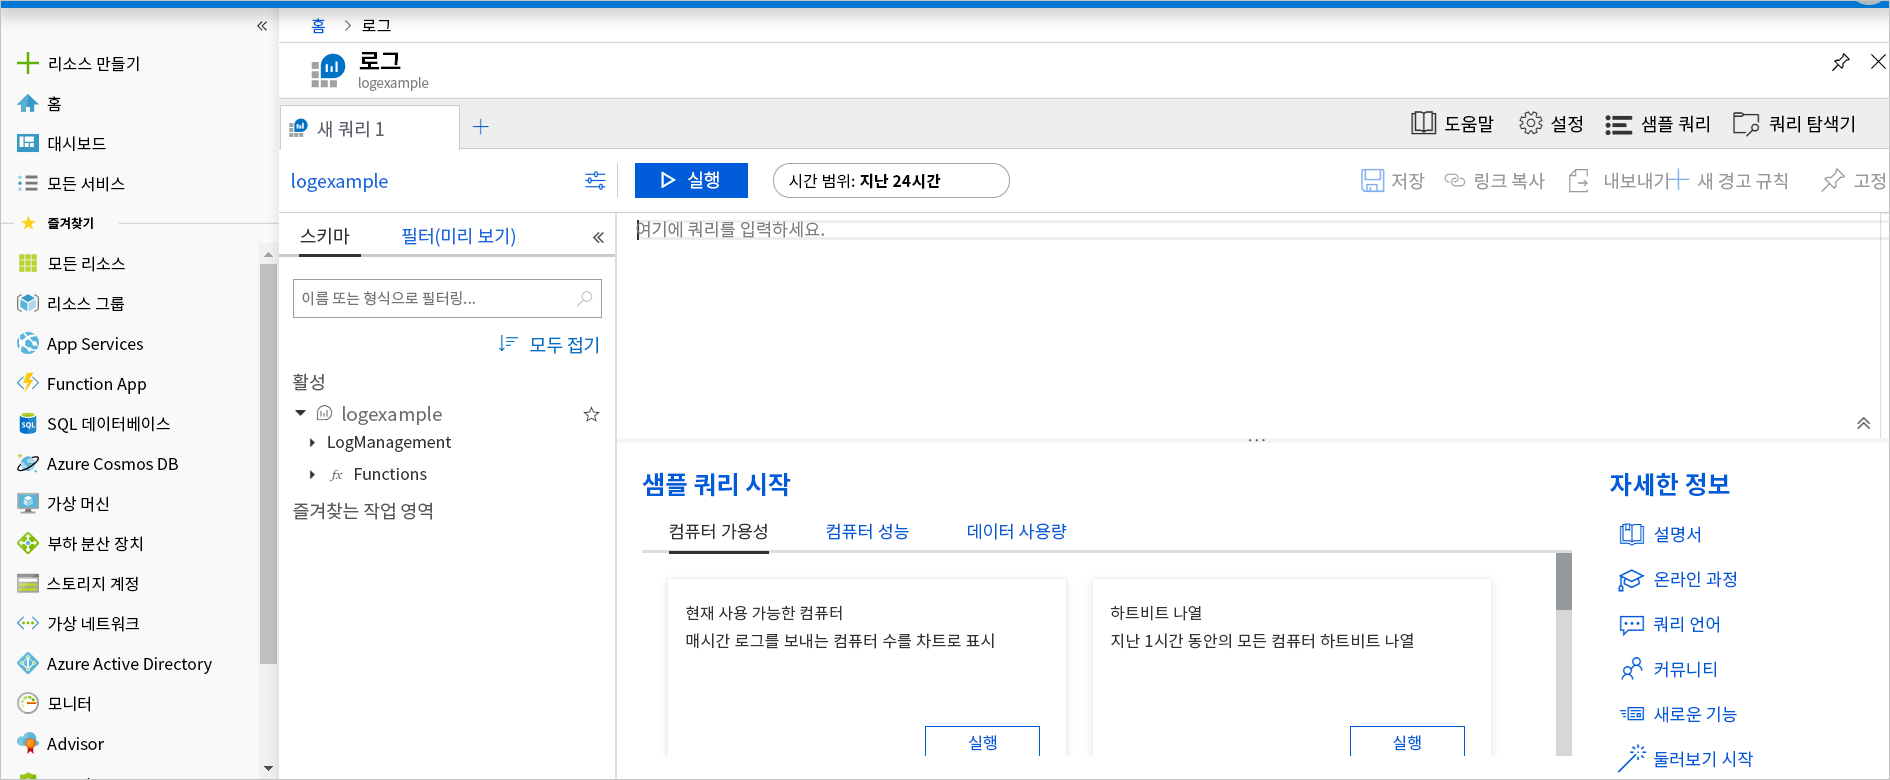The image size is (1890, 780).
Task: Click the 홈 breadcrumb link
Action: pyautogui.click(x=318, y=26)
